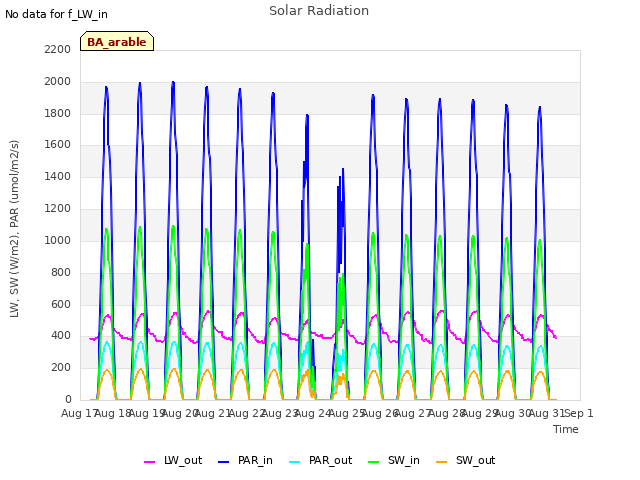Screen dimensions: 640x480
Task: Click the 1000 y-axis tick label
Action: click(x=58, y=240)
